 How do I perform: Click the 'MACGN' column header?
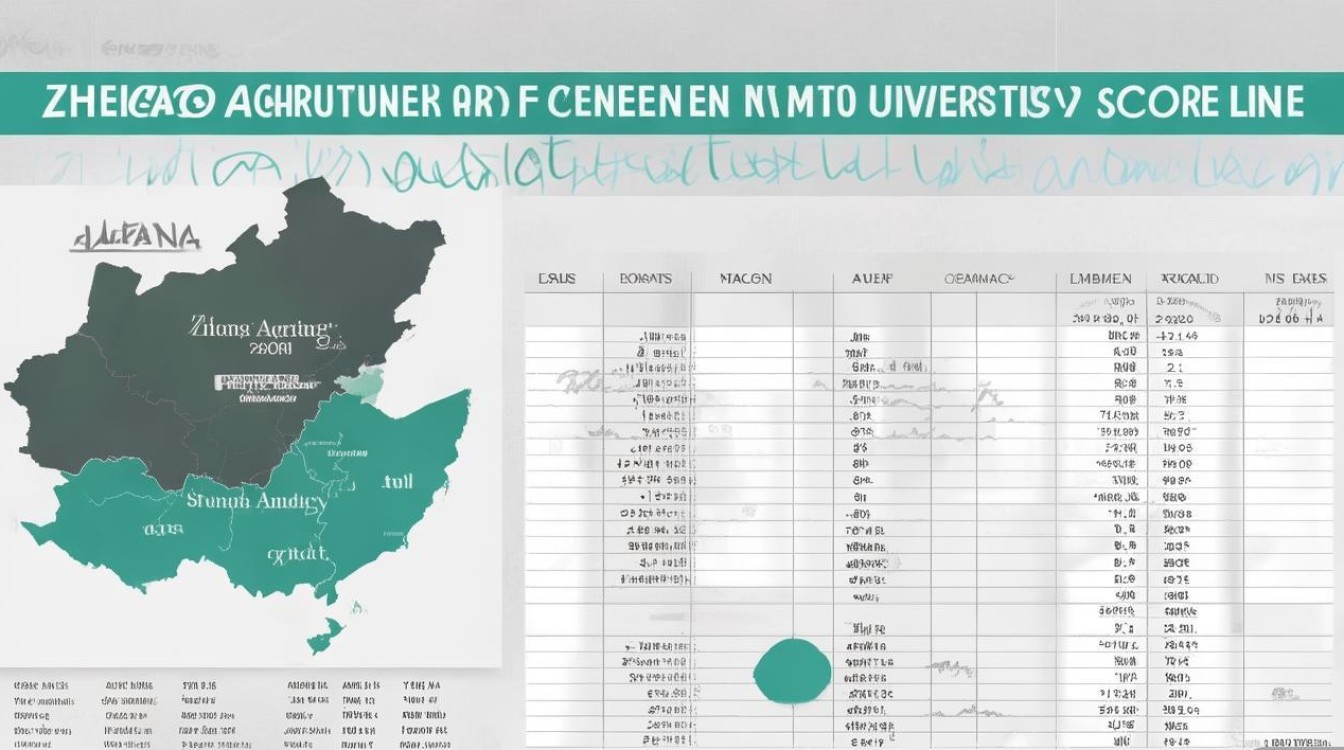(746, 279)
